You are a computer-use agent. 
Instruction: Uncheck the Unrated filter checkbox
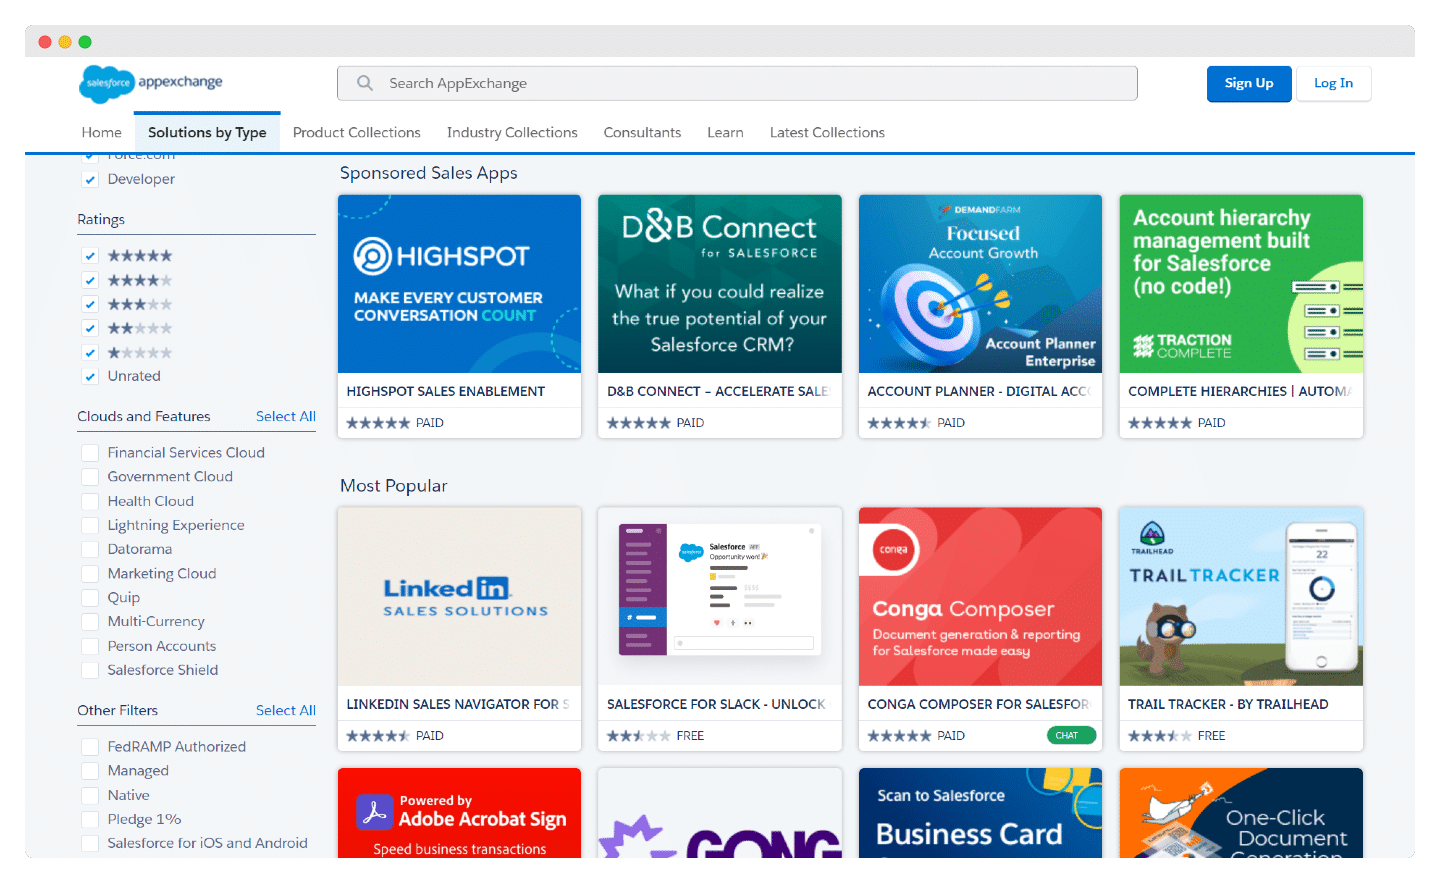[x=90, y=376]
